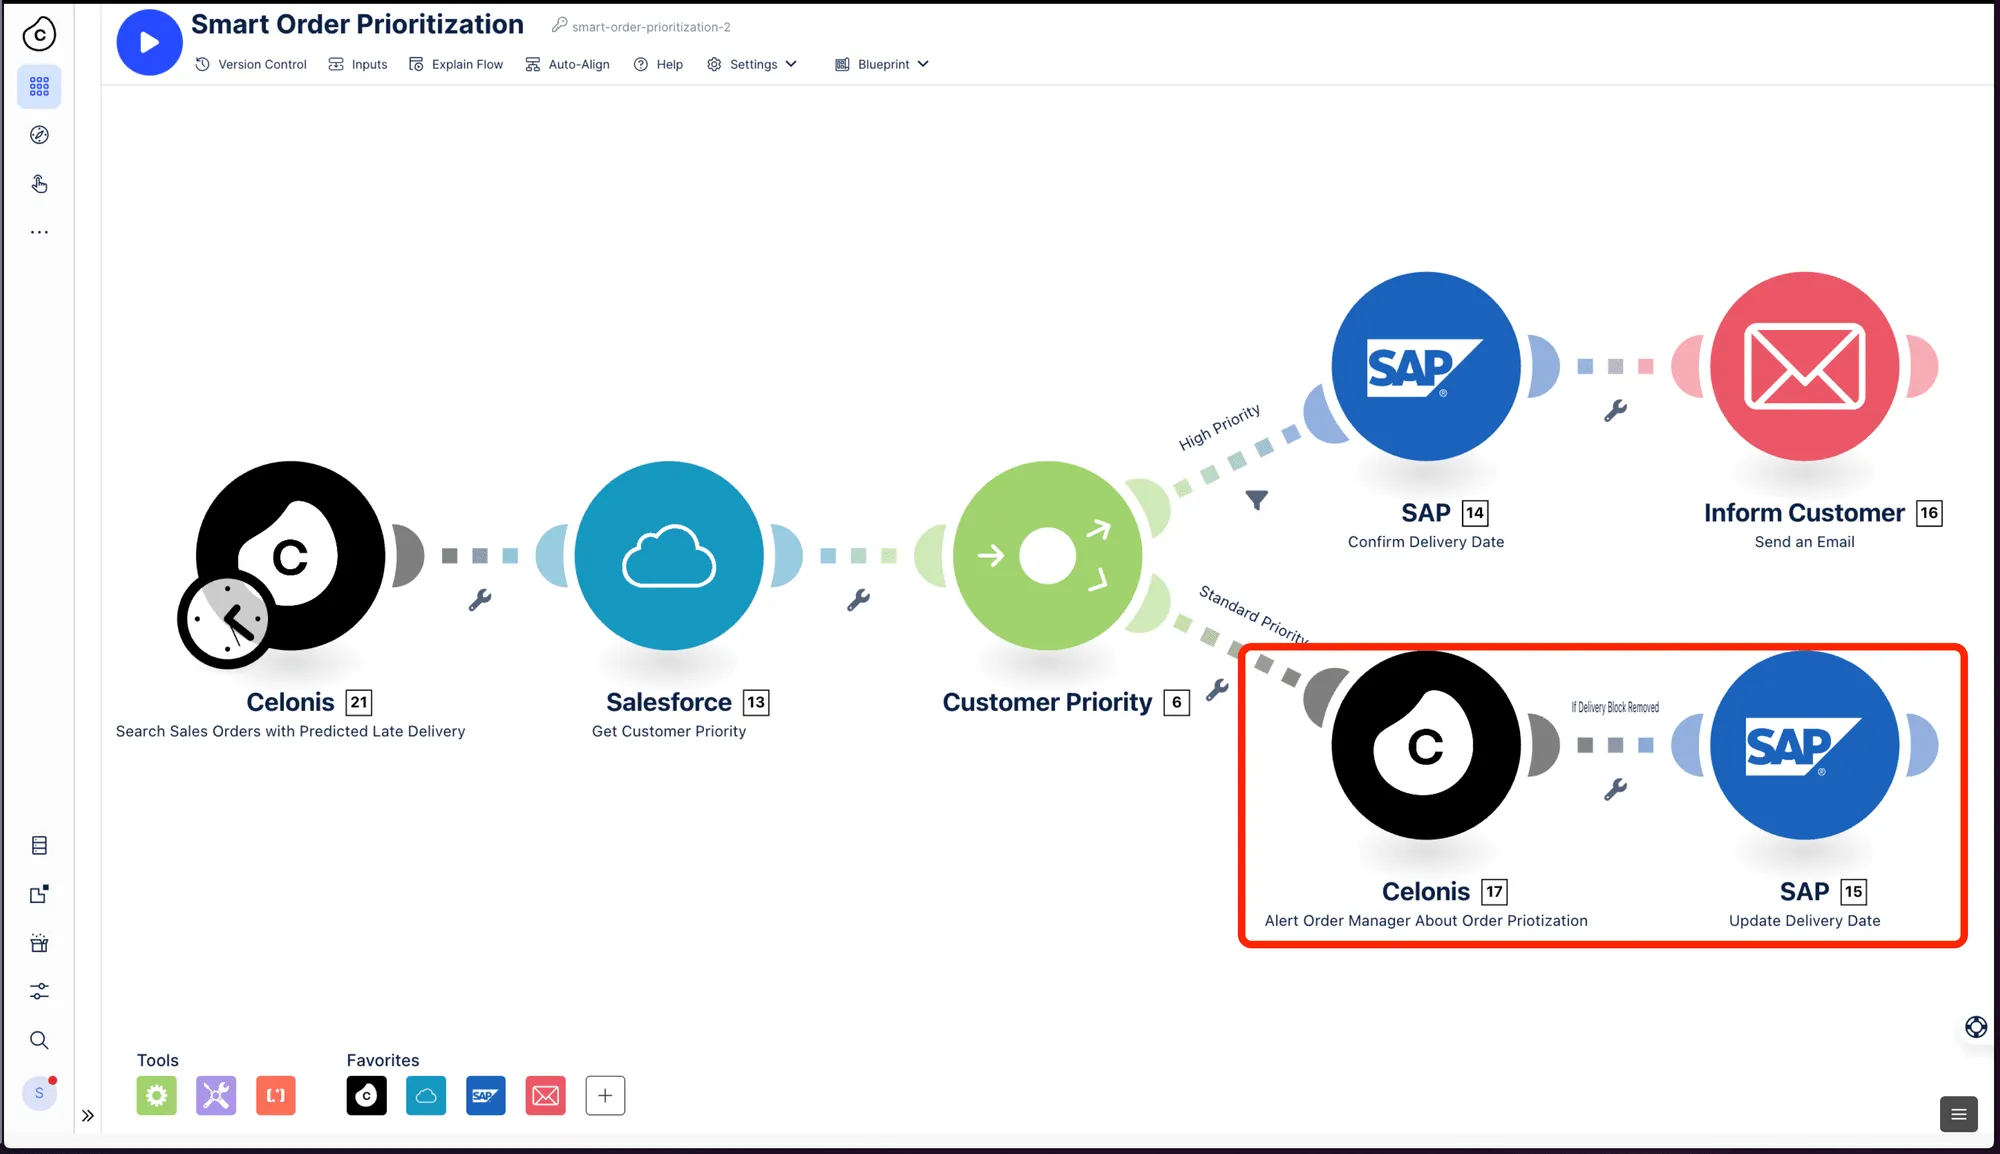Click wrench between Salesforce and Customer Priority
Viewport: 2000px width, 1154px height.
858,600
